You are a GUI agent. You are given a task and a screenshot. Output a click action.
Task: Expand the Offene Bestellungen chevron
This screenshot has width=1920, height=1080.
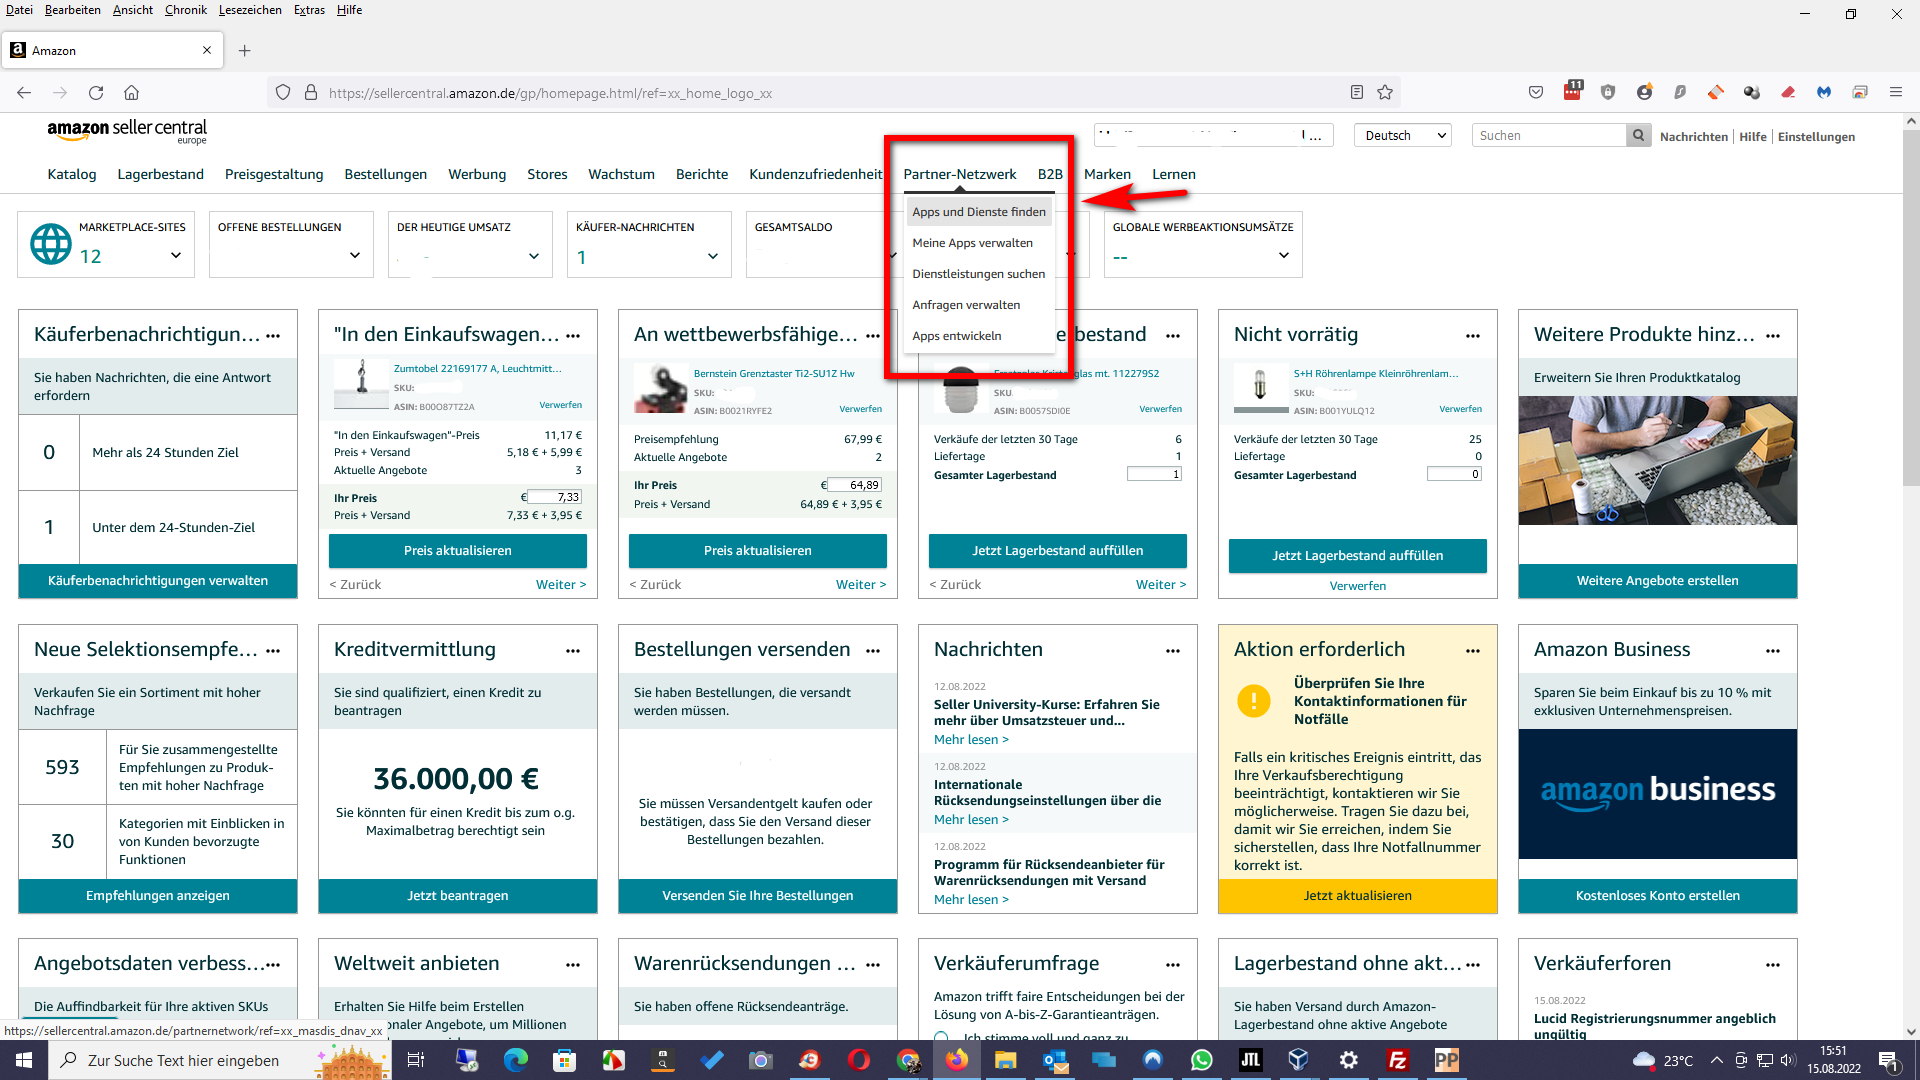click(x=355, y=256)
